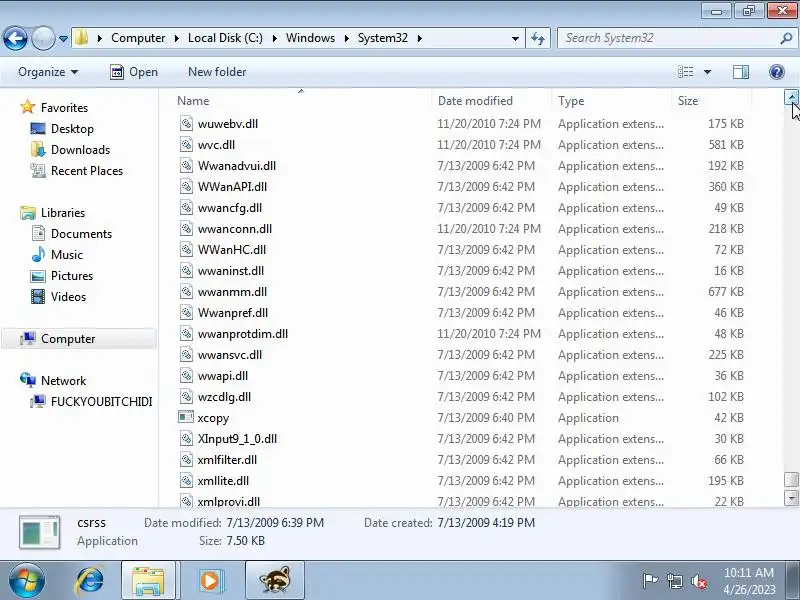The image size is (800, 600).
Task: Select the wwanmm.dll file icon
Action: [186, 291]
